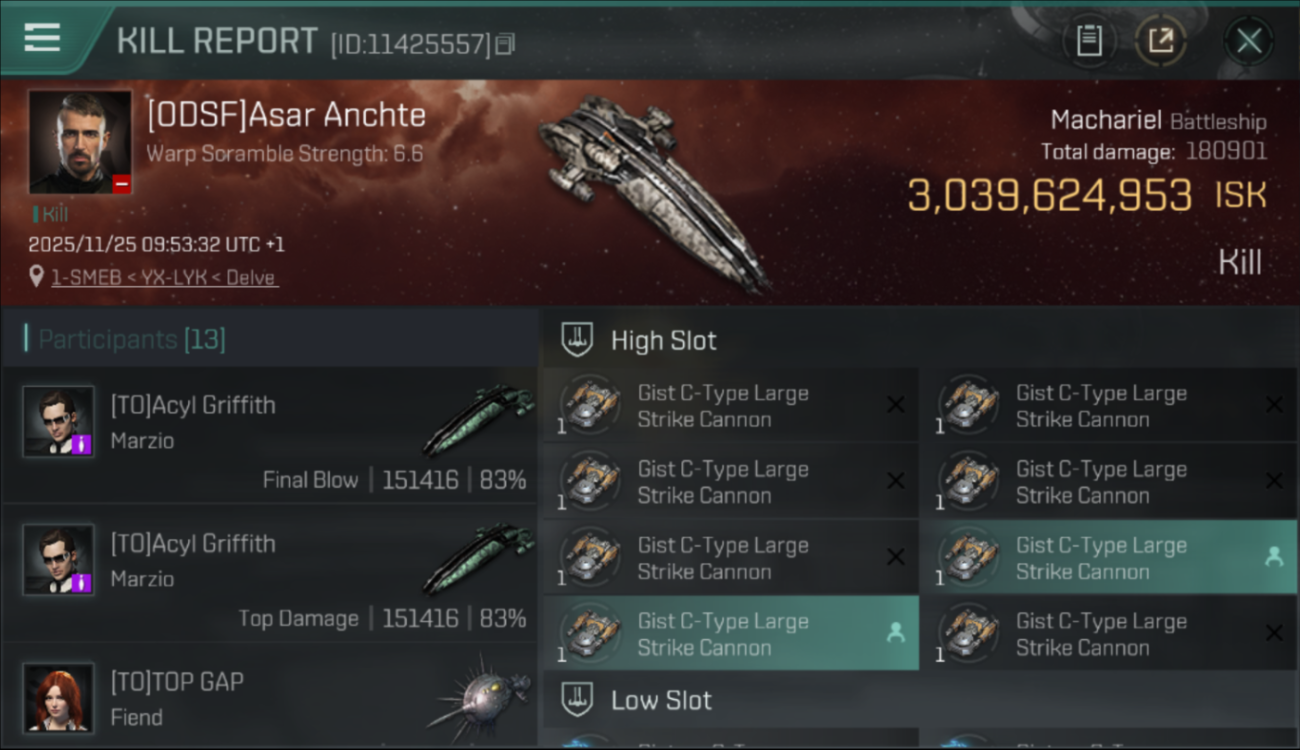Viewport: 1300px width, 750px height.
Task: Select the Top Damage participant entry
Action: coord(270,573)
